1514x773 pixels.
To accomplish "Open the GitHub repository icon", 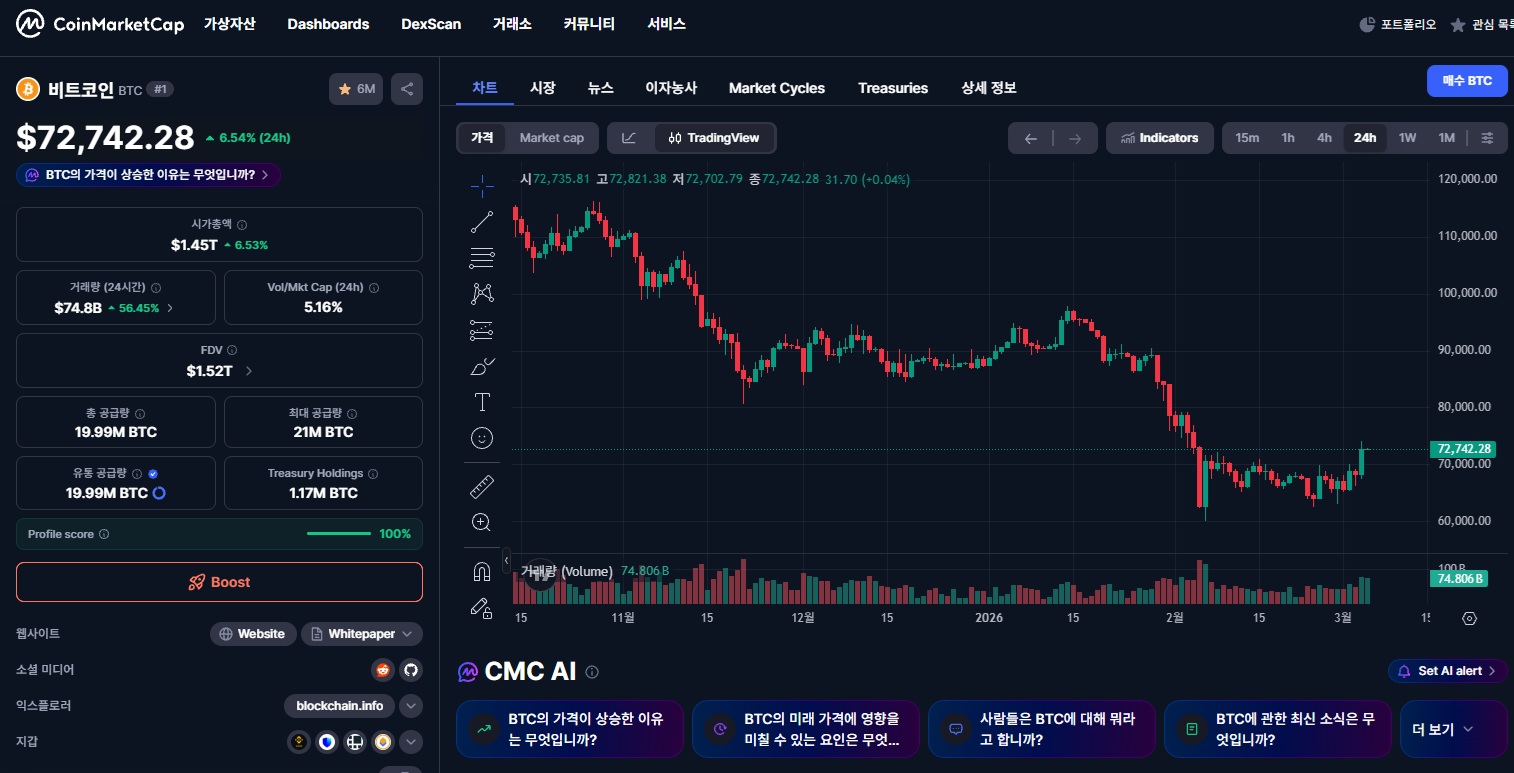I will pos(411,670).
